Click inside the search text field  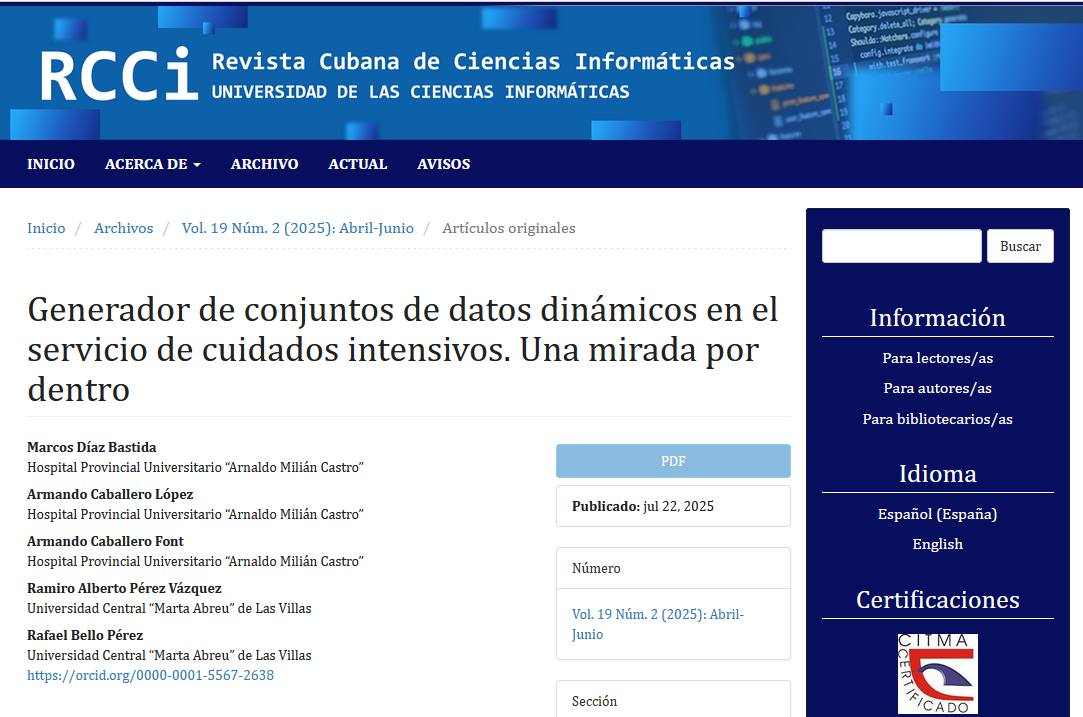(x=901, y=246)
